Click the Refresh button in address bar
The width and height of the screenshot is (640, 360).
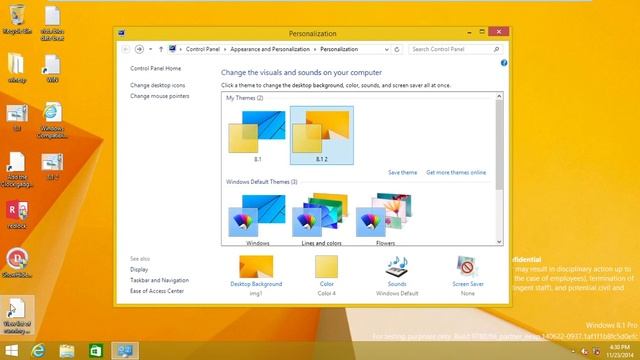pos(397,49)
